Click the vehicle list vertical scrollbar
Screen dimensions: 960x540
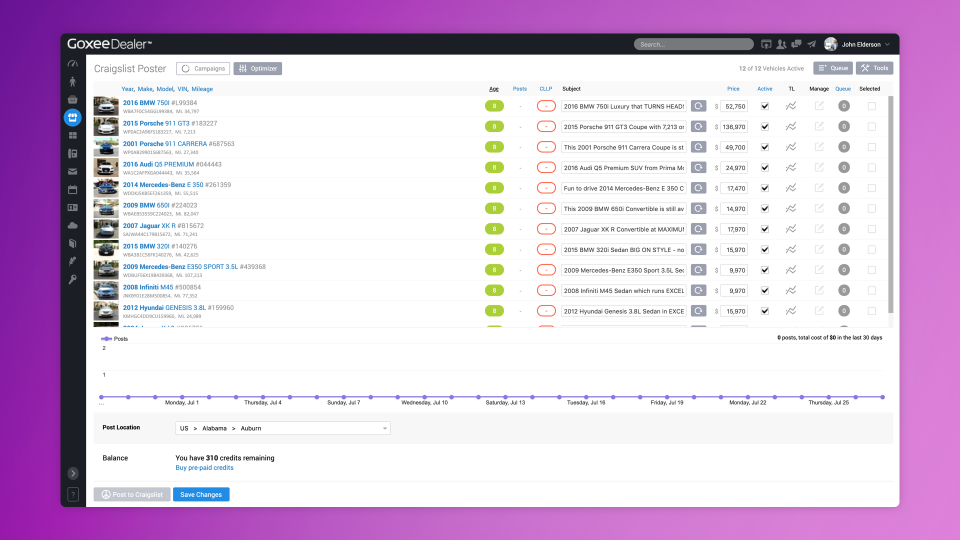pyautogui.click(x=891, y=204)
